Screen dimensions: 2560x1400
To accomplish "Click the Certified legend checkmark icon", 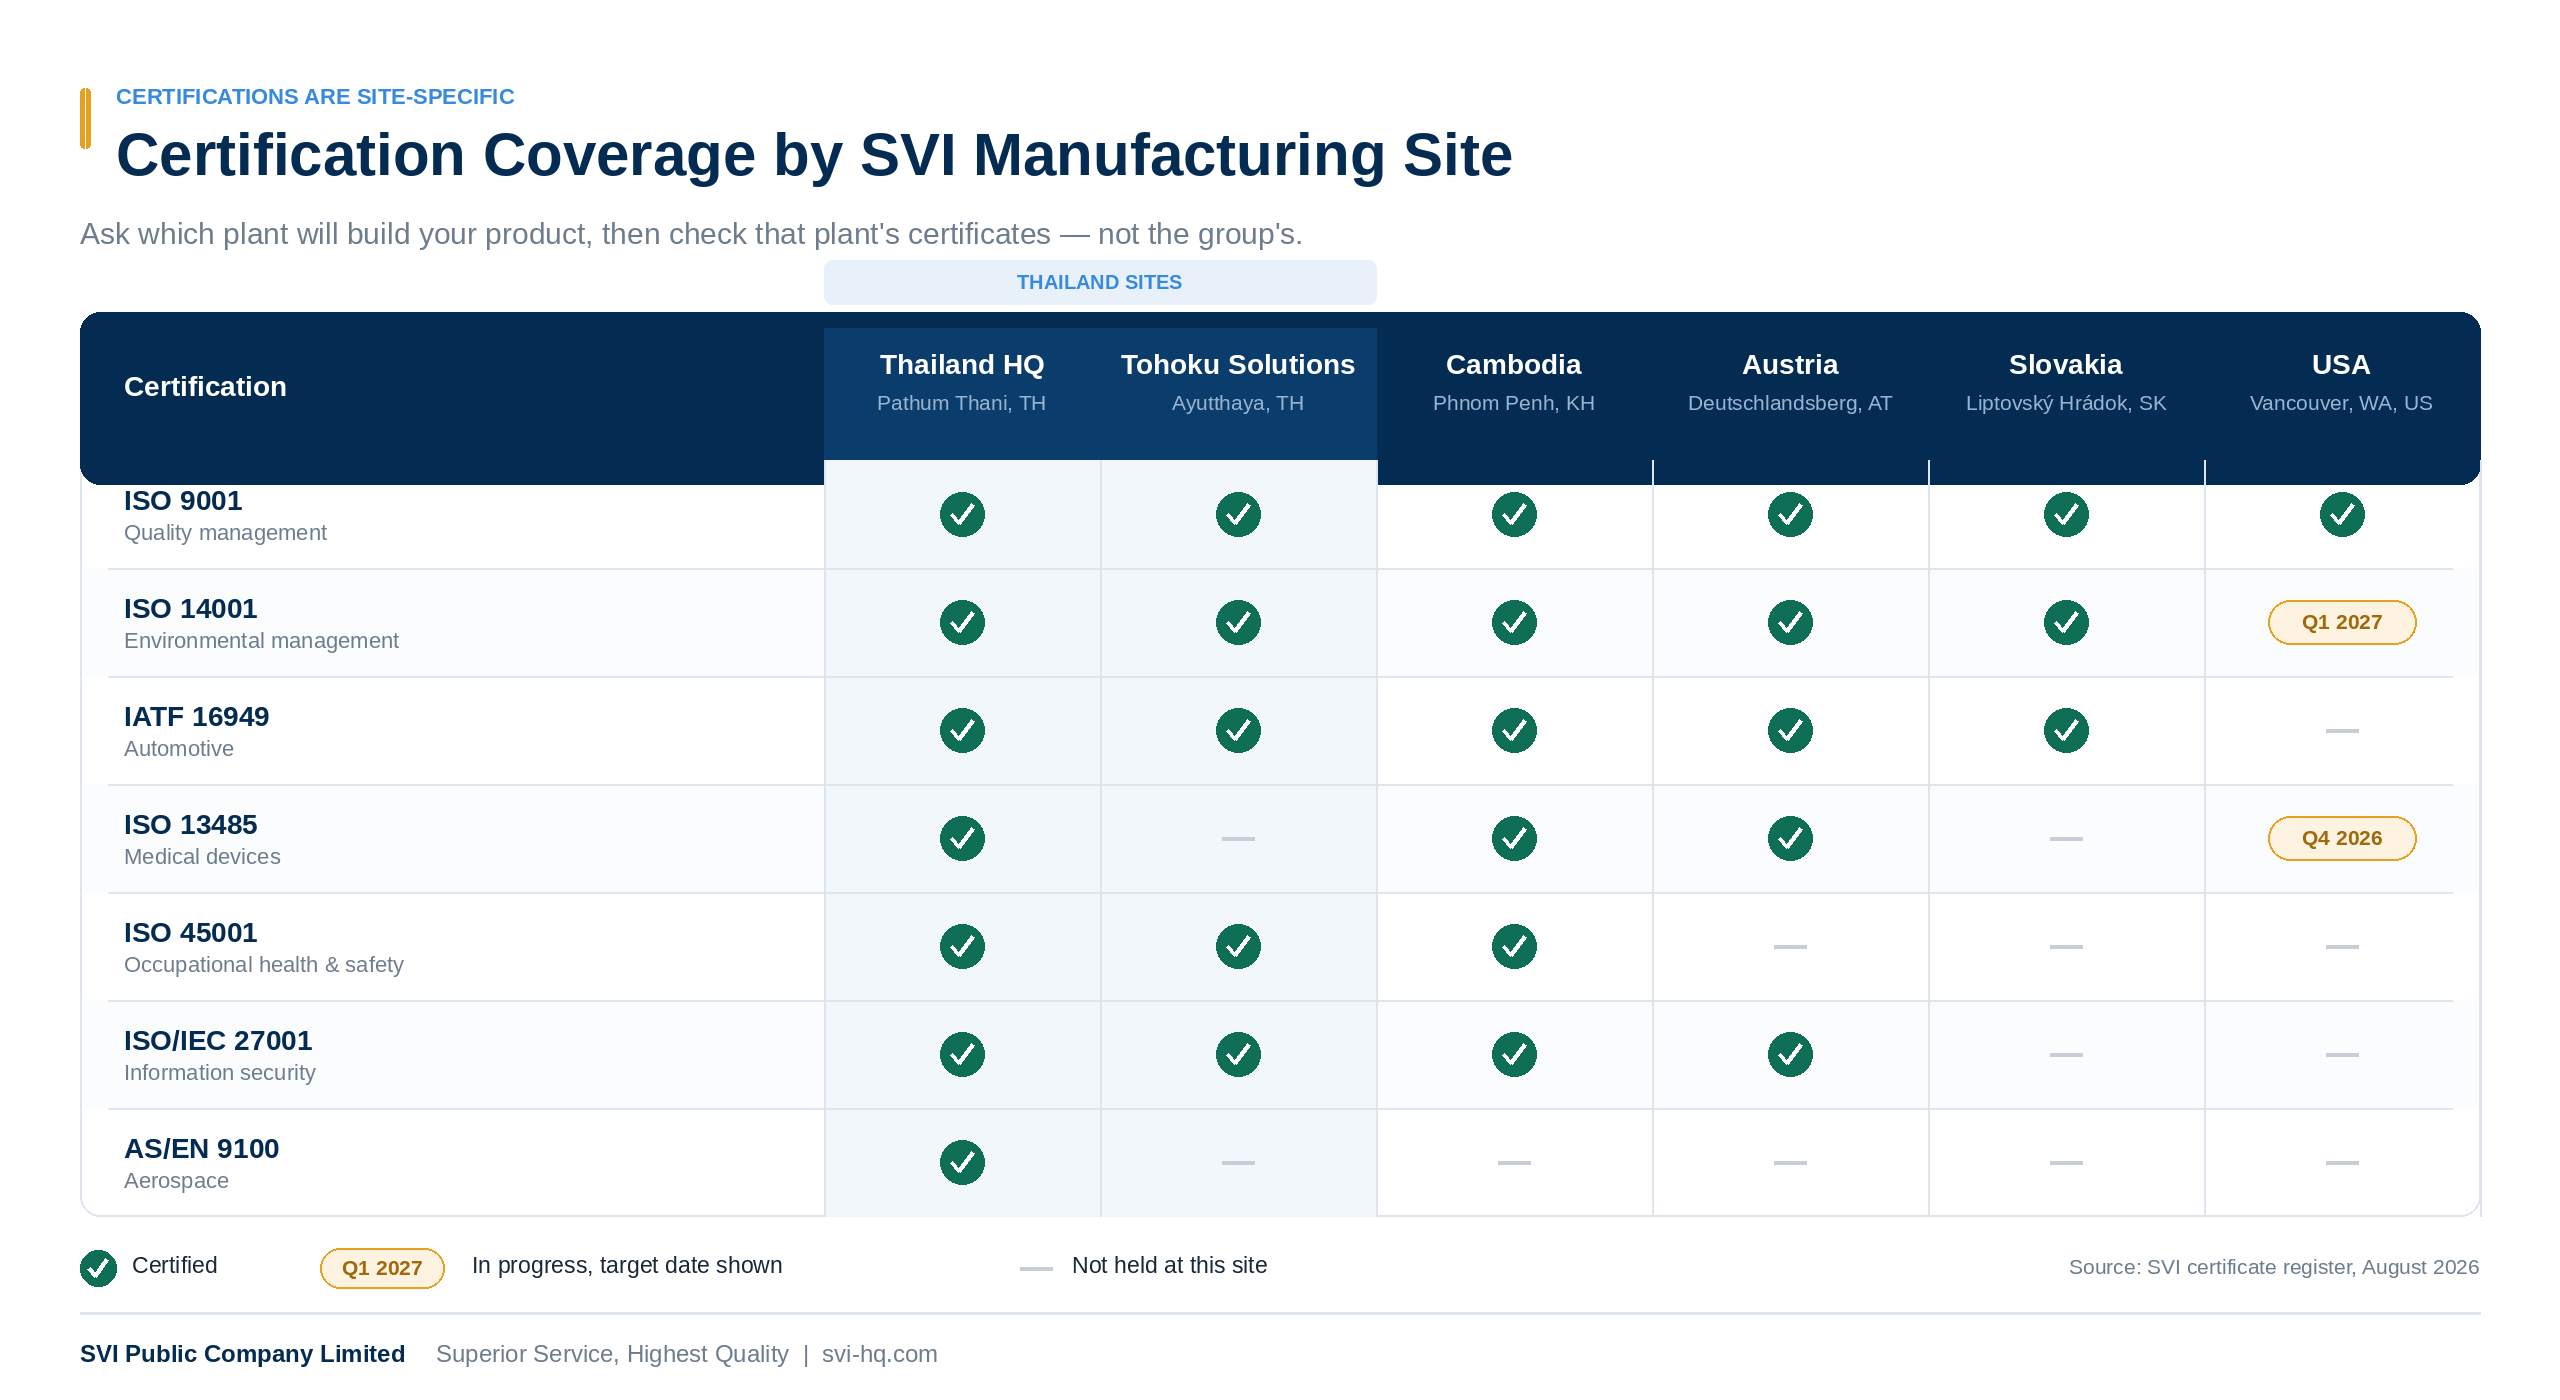I will (98, 1268).
